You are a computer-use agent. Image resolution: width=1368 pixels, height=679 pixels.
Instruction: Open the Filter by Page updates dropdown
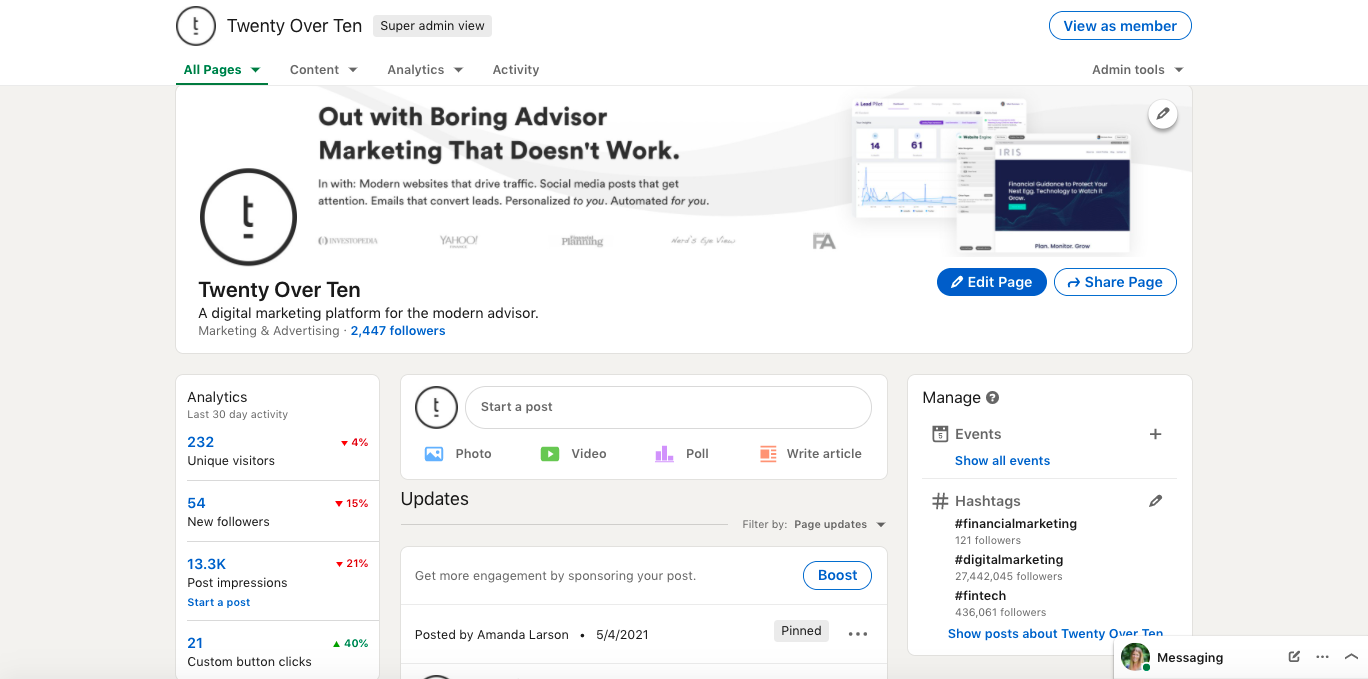[x=840, y=524]
